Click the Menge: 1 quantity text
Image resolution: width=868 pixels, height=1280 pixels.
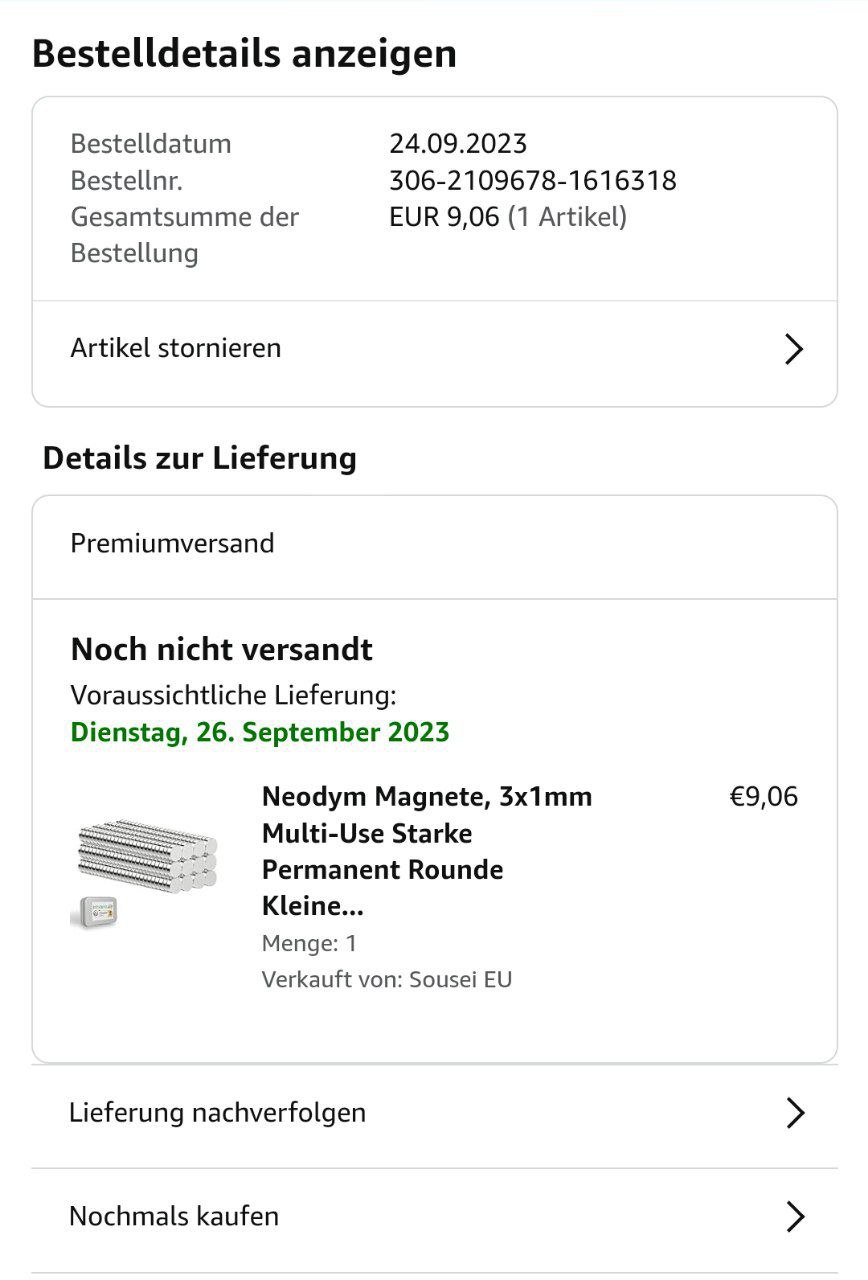pos(309,943)
